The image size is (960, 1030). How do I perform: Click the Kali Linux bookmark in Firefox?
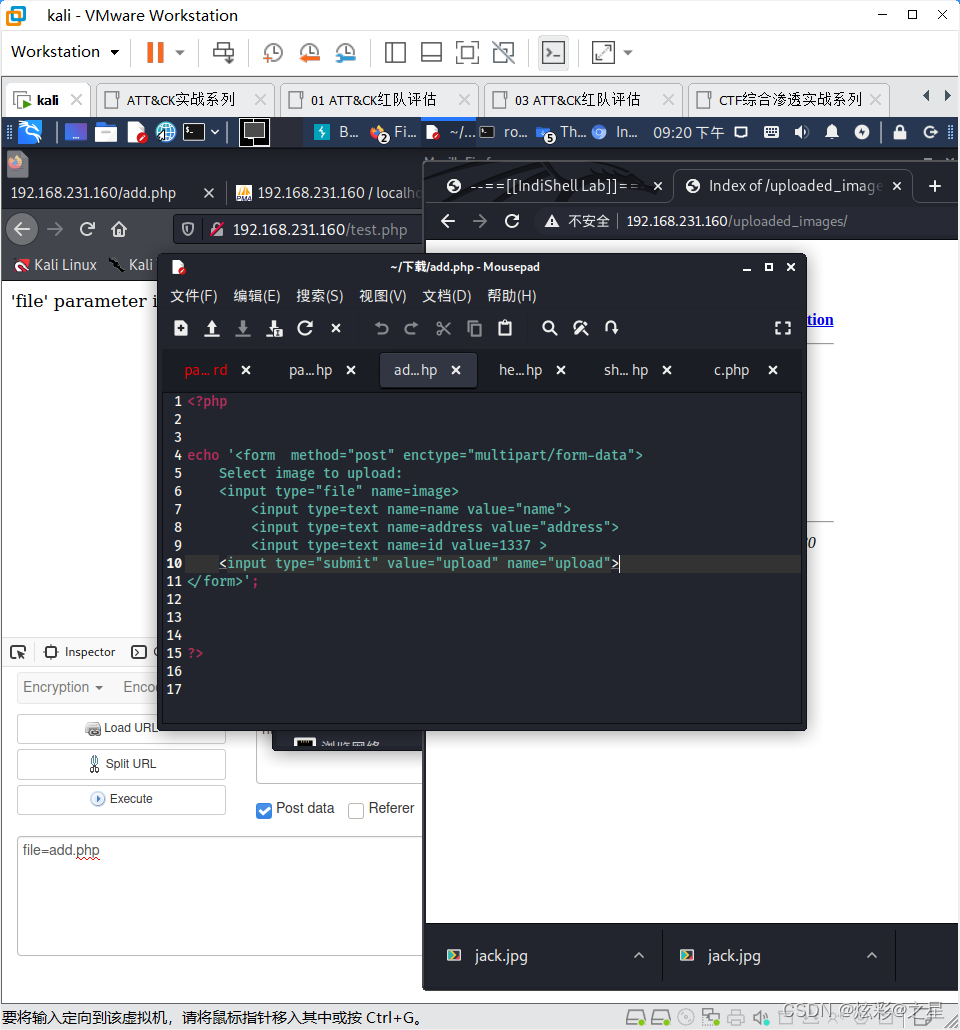pos(56,265)
